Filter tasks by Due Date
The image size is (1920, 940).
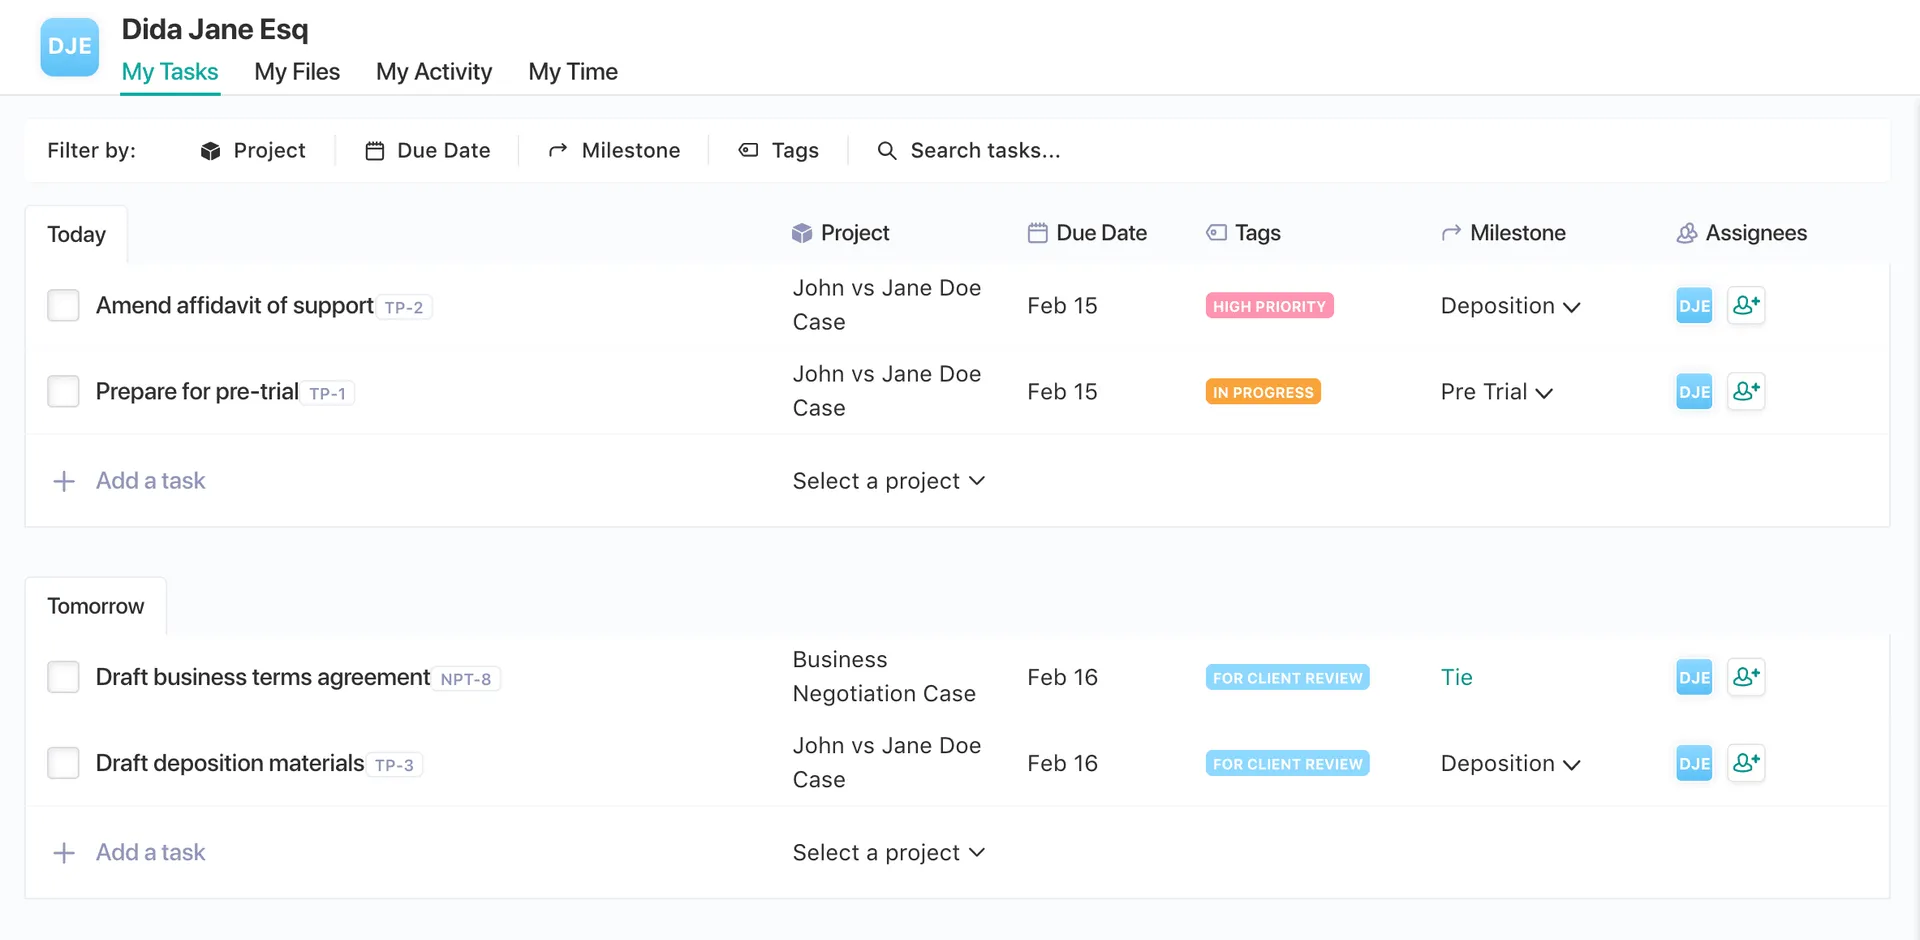[x=428, y=150]
